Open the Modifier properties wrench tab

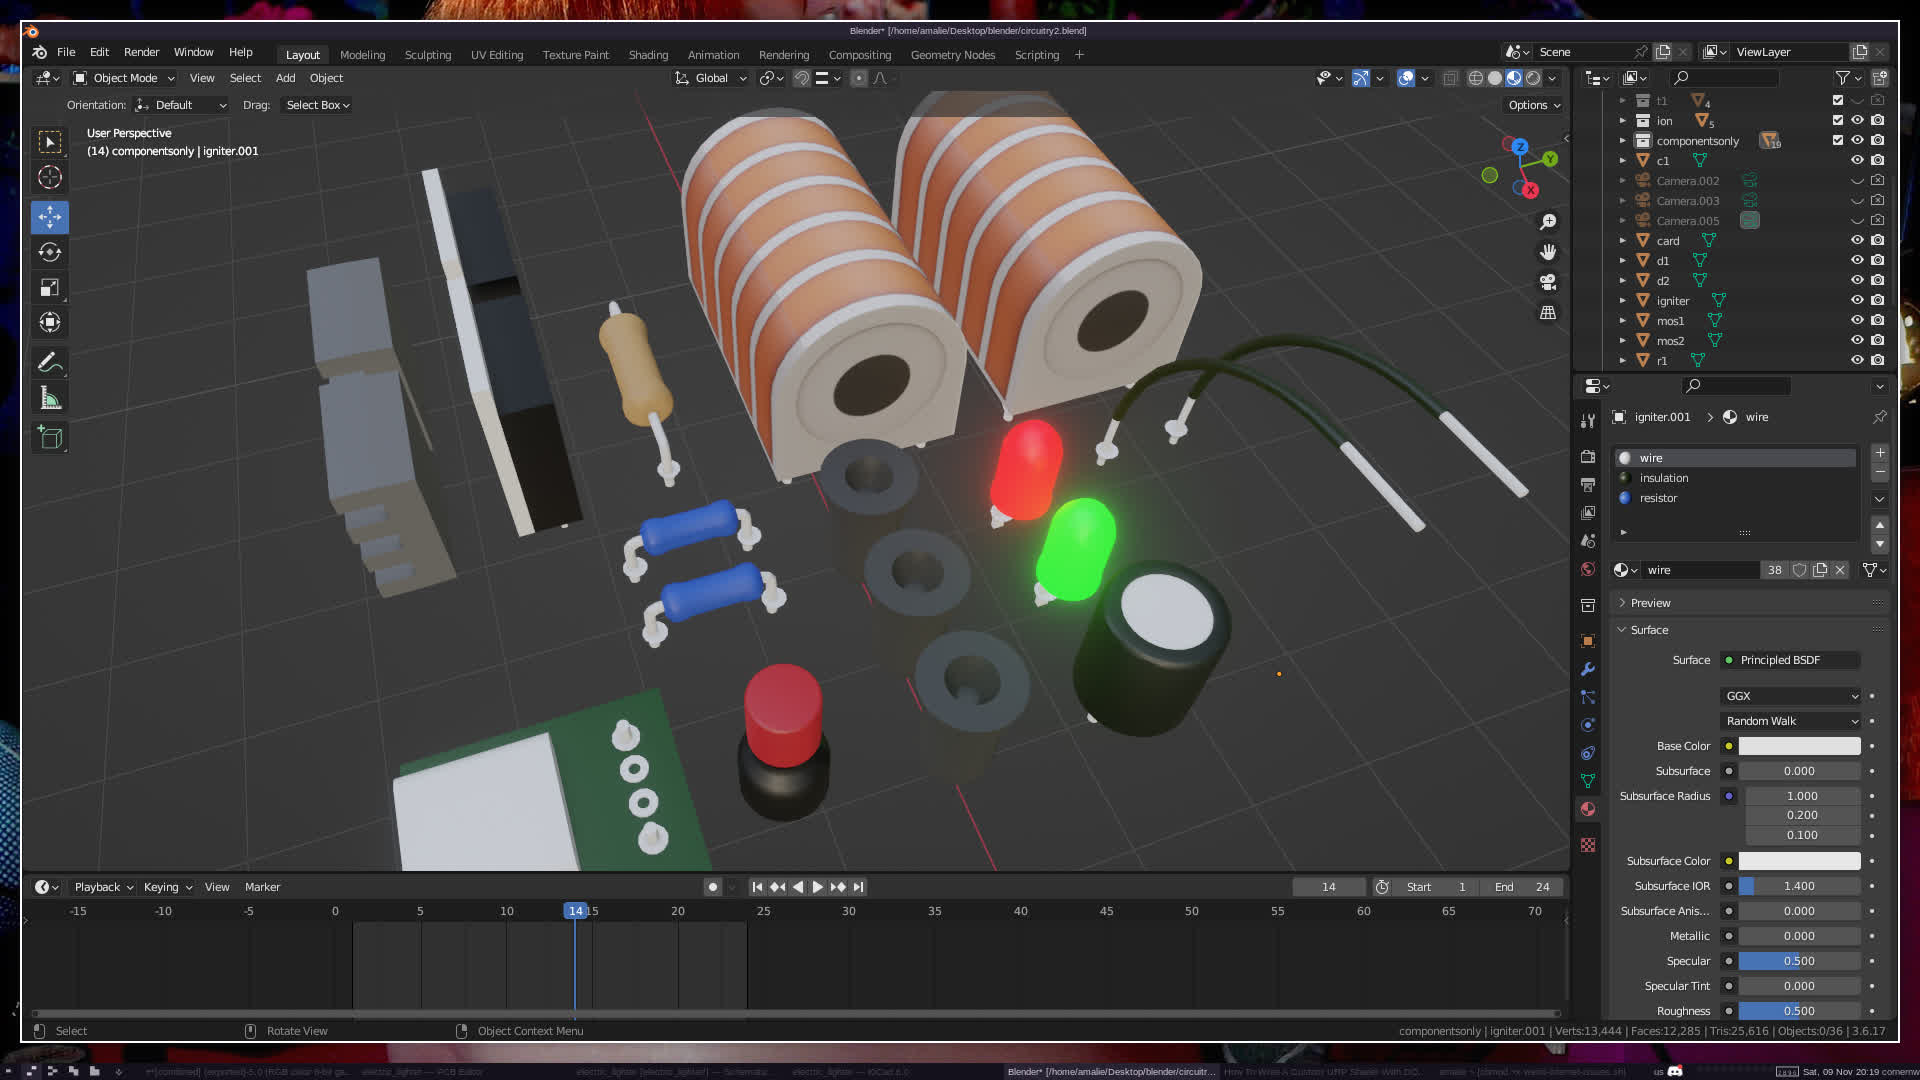(x=1588, y=669)
